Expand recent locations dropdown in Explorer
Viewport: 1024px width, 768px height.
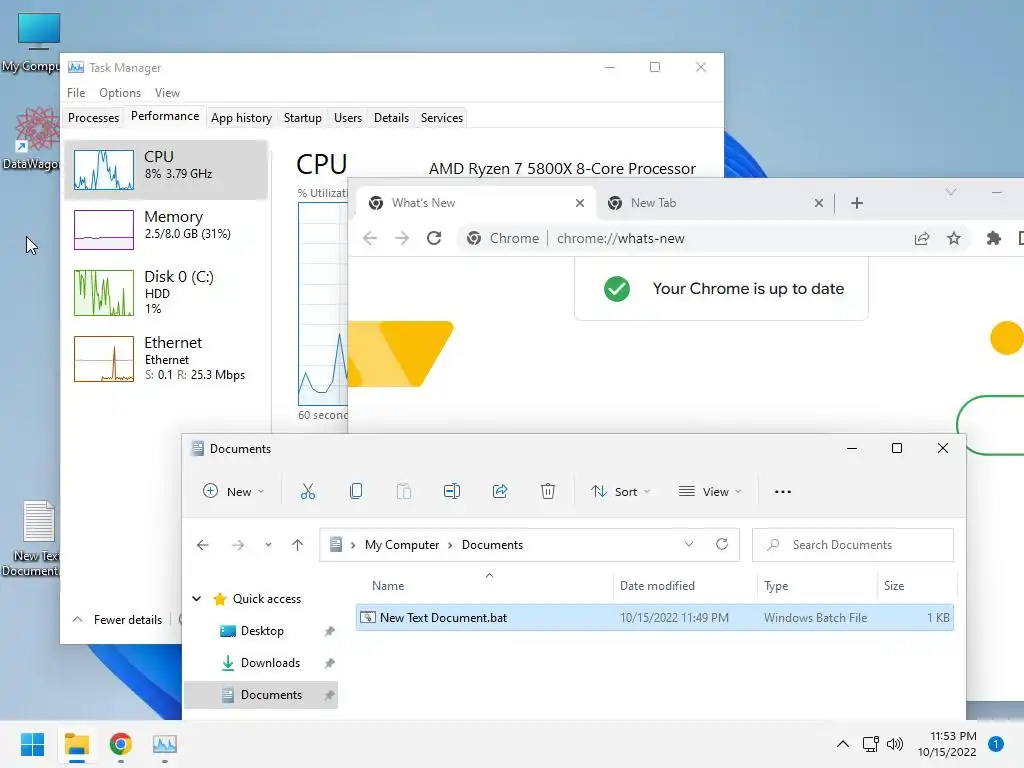pos(268,545)
